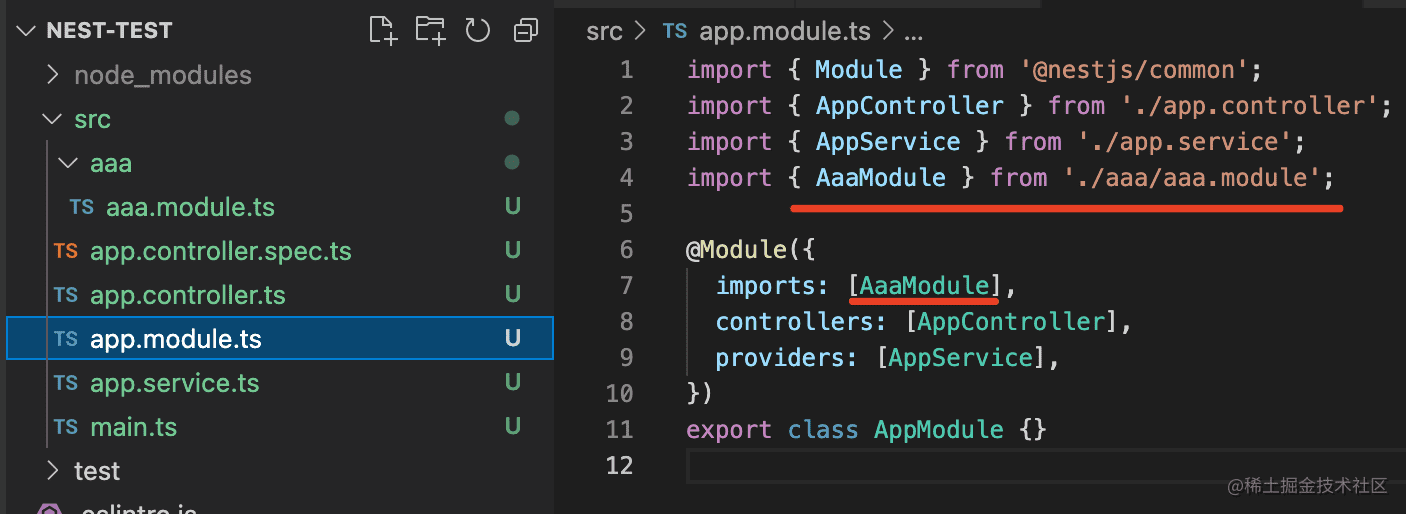Click AaaModule in the imports array
The image size is (1406, 514).
[x=924, y=286]
